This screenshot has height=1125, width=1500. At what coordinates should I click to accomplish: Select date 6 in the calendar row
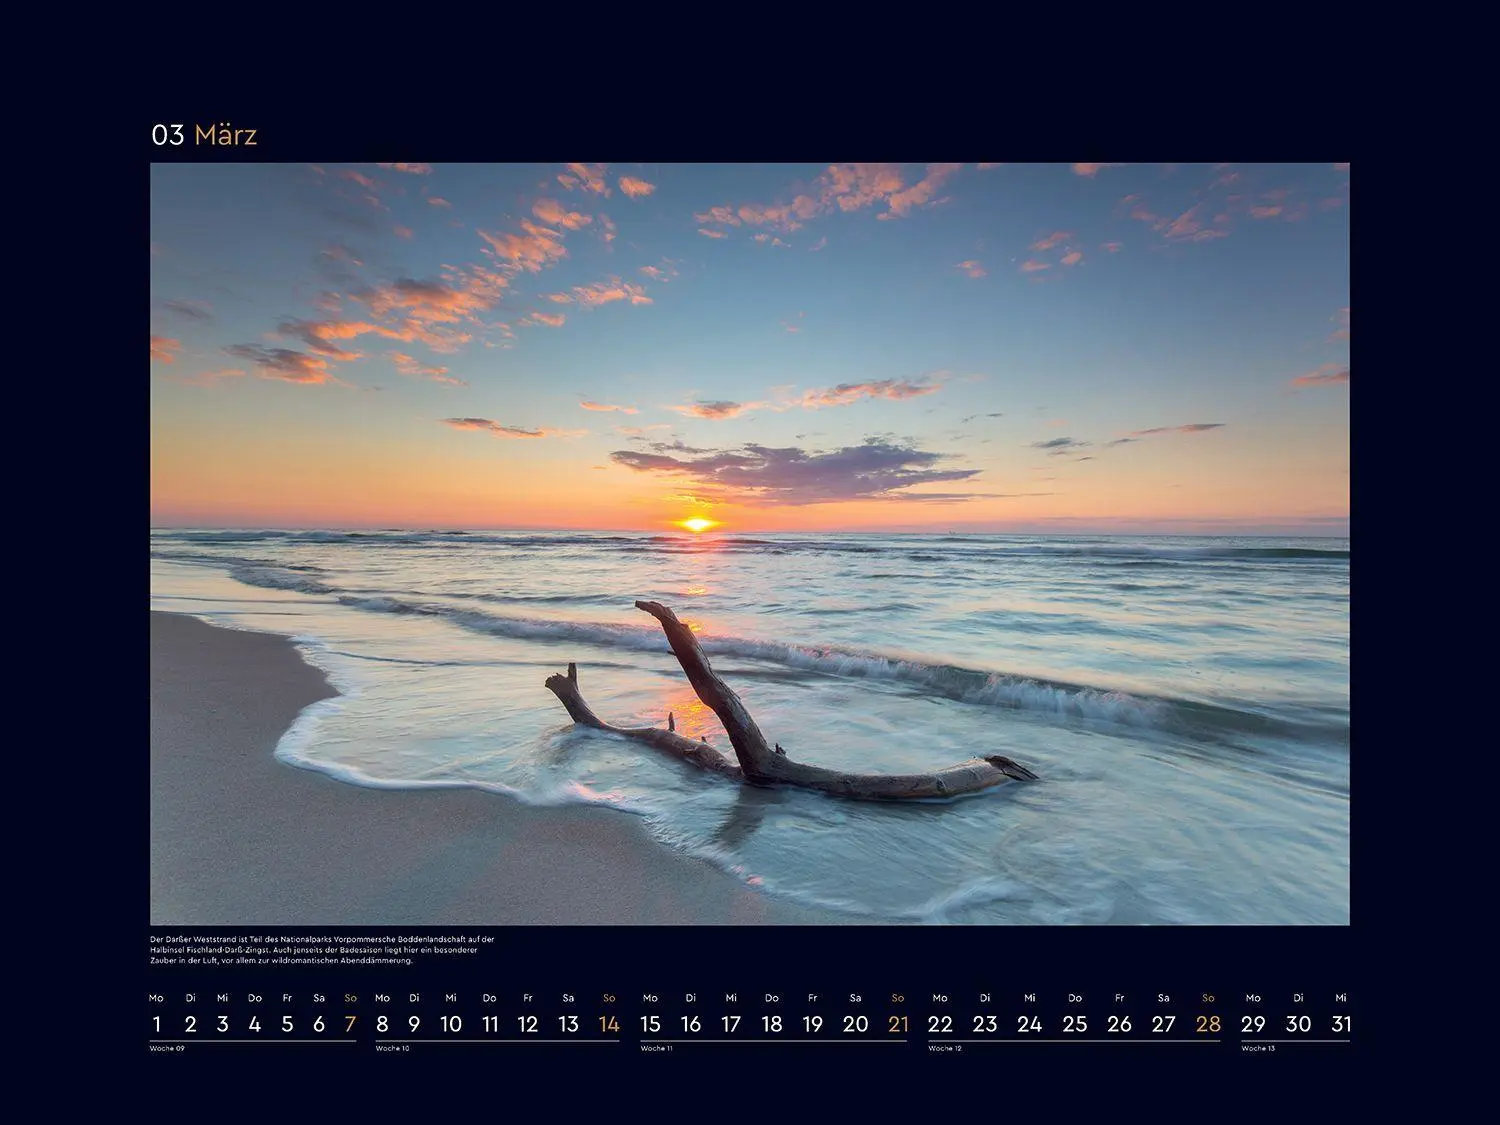[319, 1024]
